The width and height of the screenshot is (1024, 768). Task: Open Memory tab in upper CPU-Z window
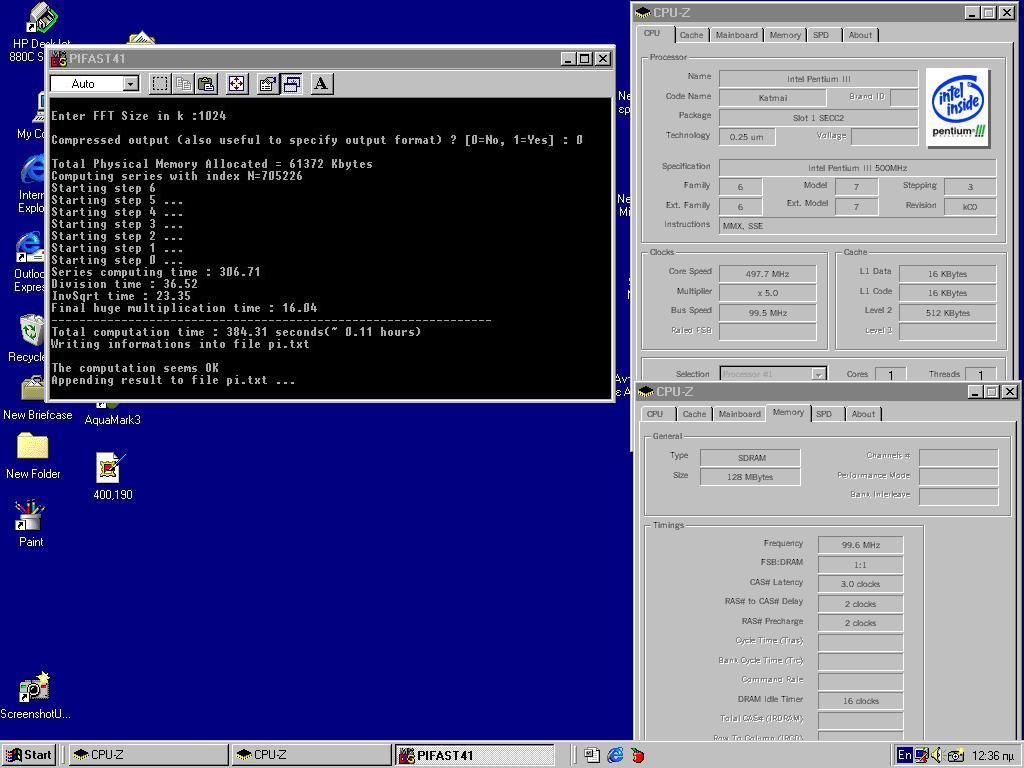click(785, 35)
